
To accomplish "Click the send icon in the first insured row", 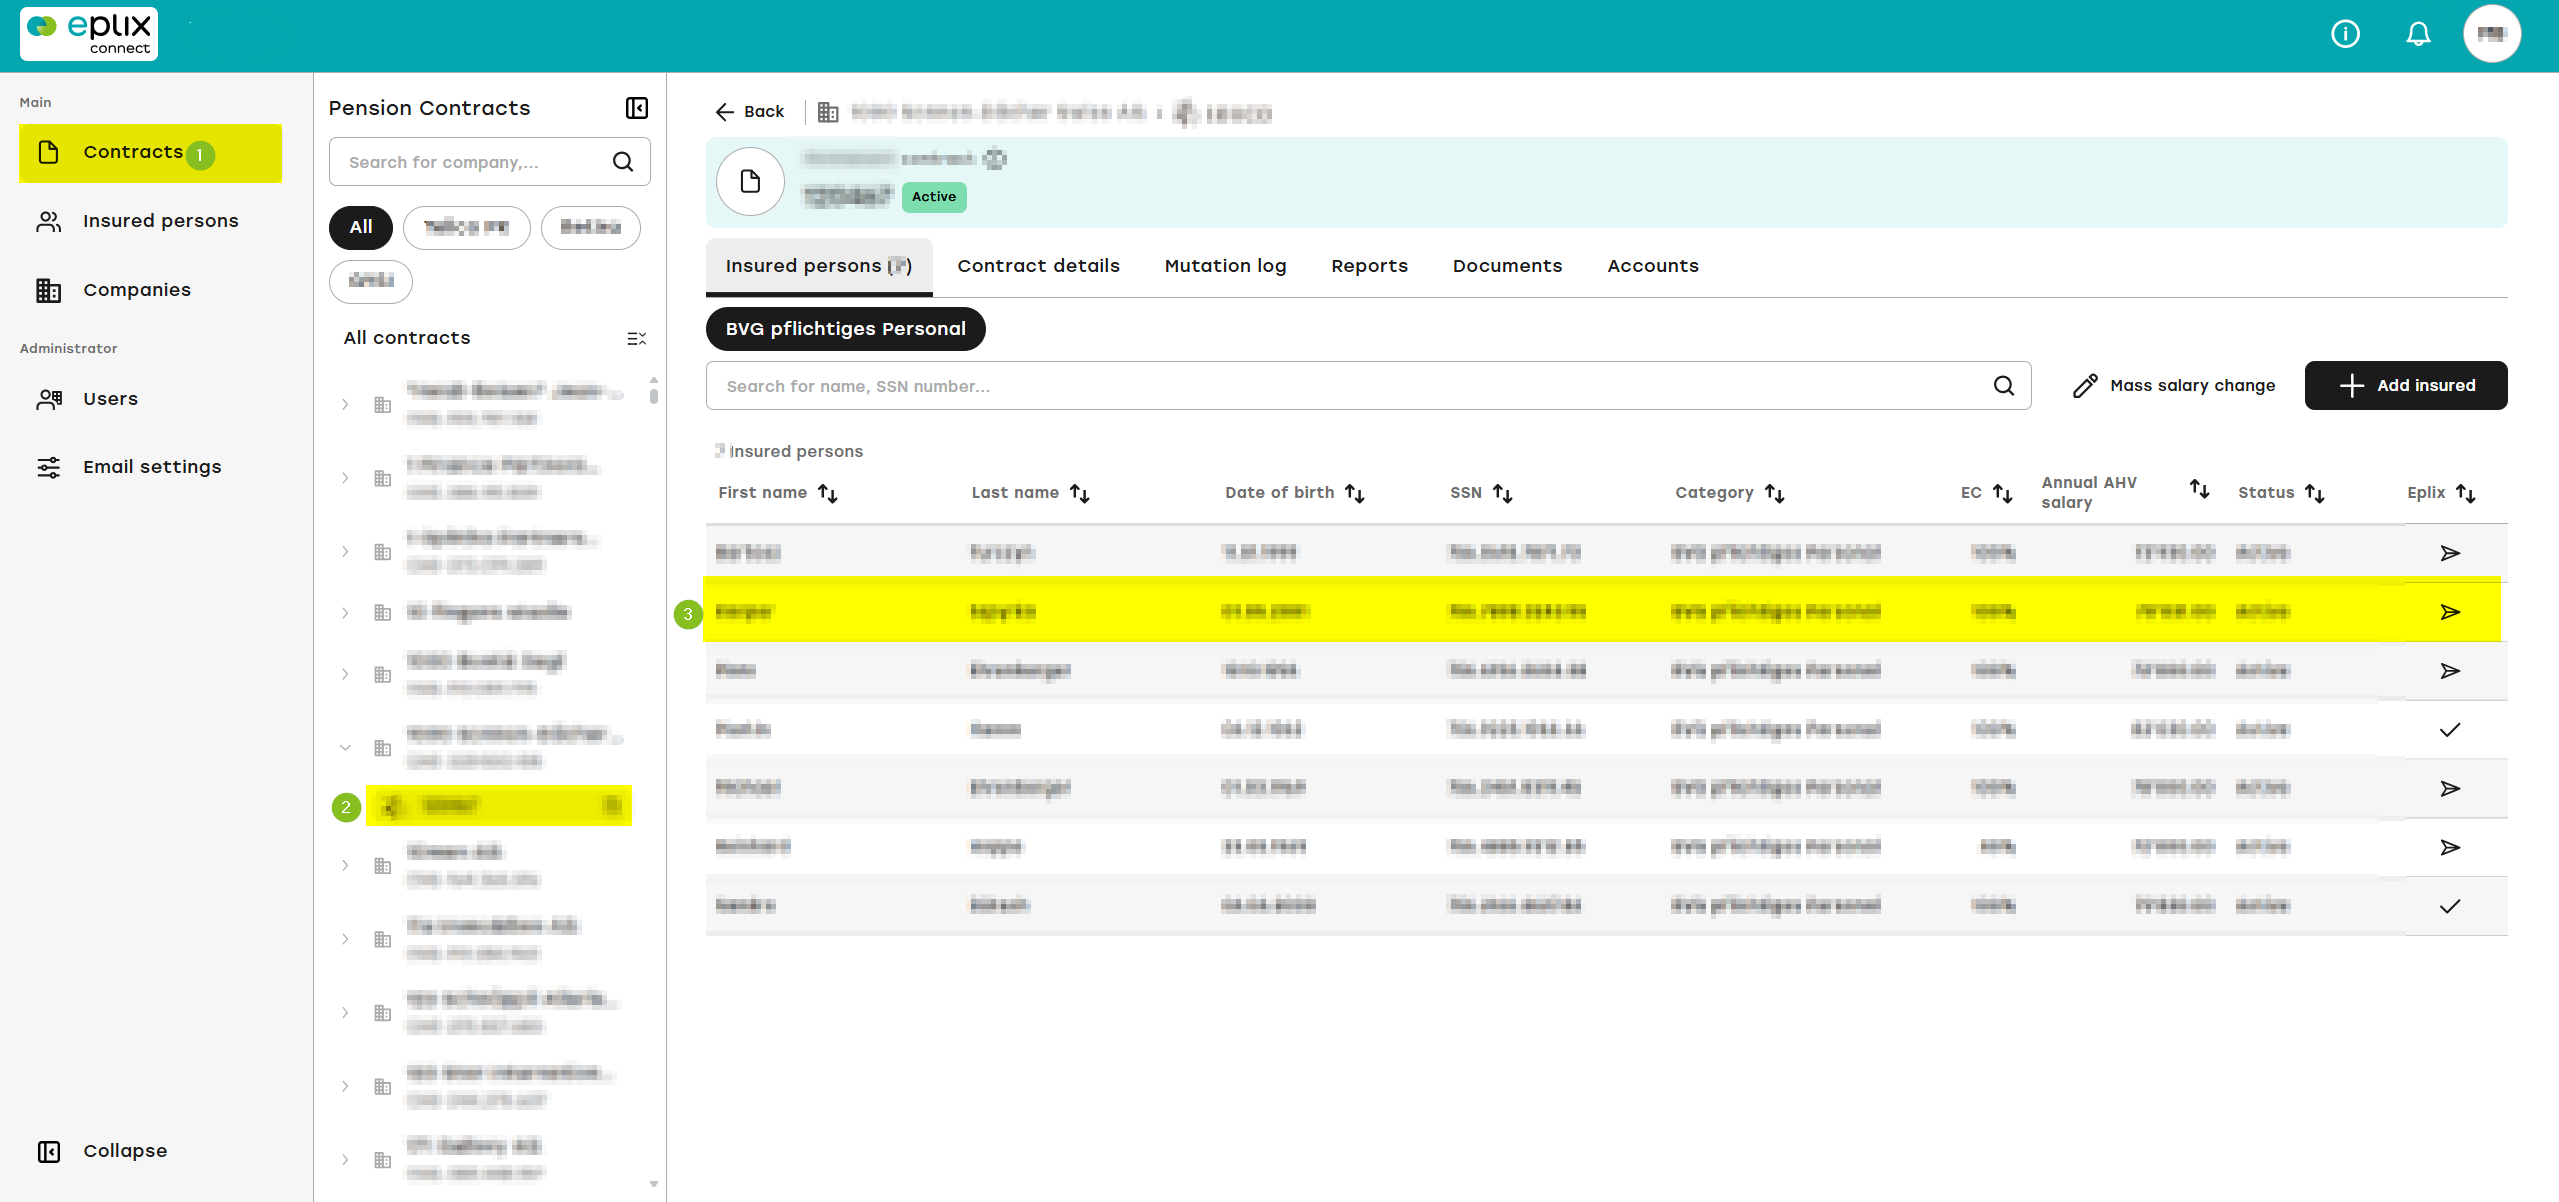I will coord(2450,553).
